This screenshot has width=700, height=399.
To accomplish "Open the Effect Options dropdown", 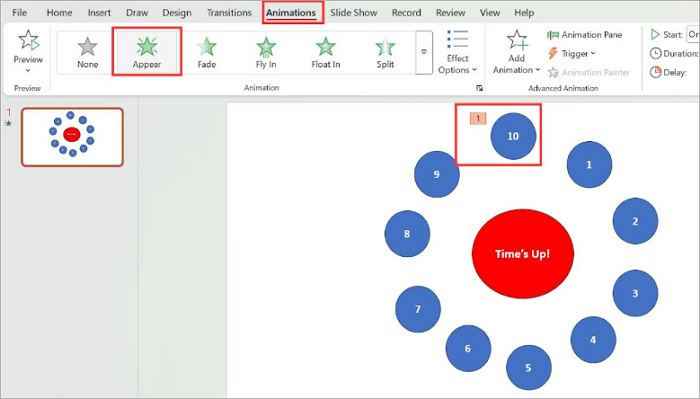I will point(458,52).
